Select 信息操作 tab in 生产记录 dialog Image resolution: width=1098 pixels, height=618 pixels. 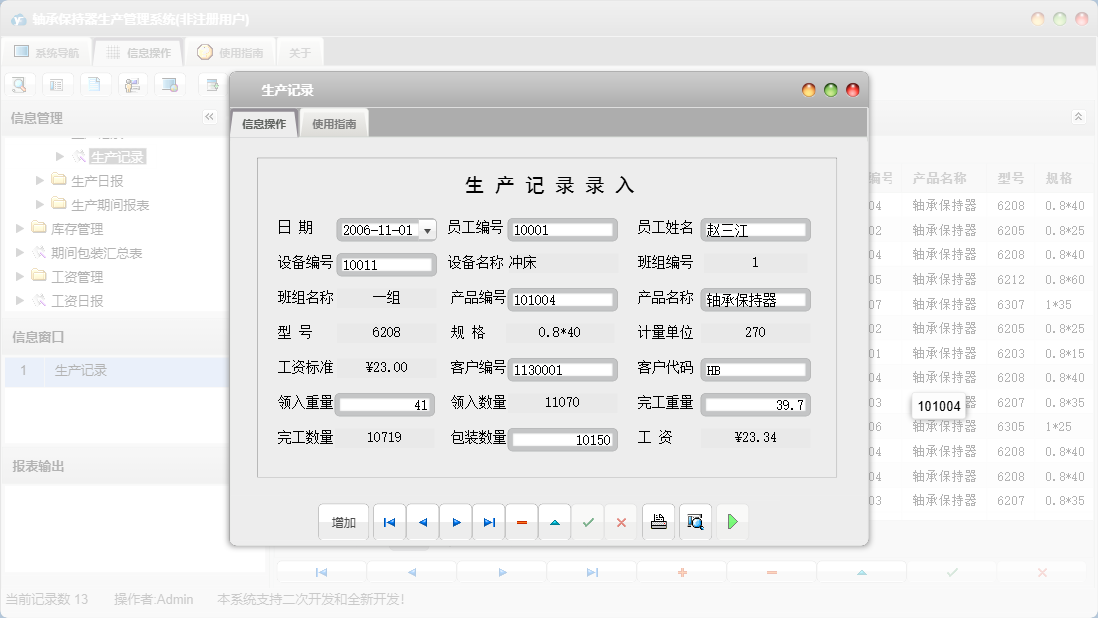point(264,124)
